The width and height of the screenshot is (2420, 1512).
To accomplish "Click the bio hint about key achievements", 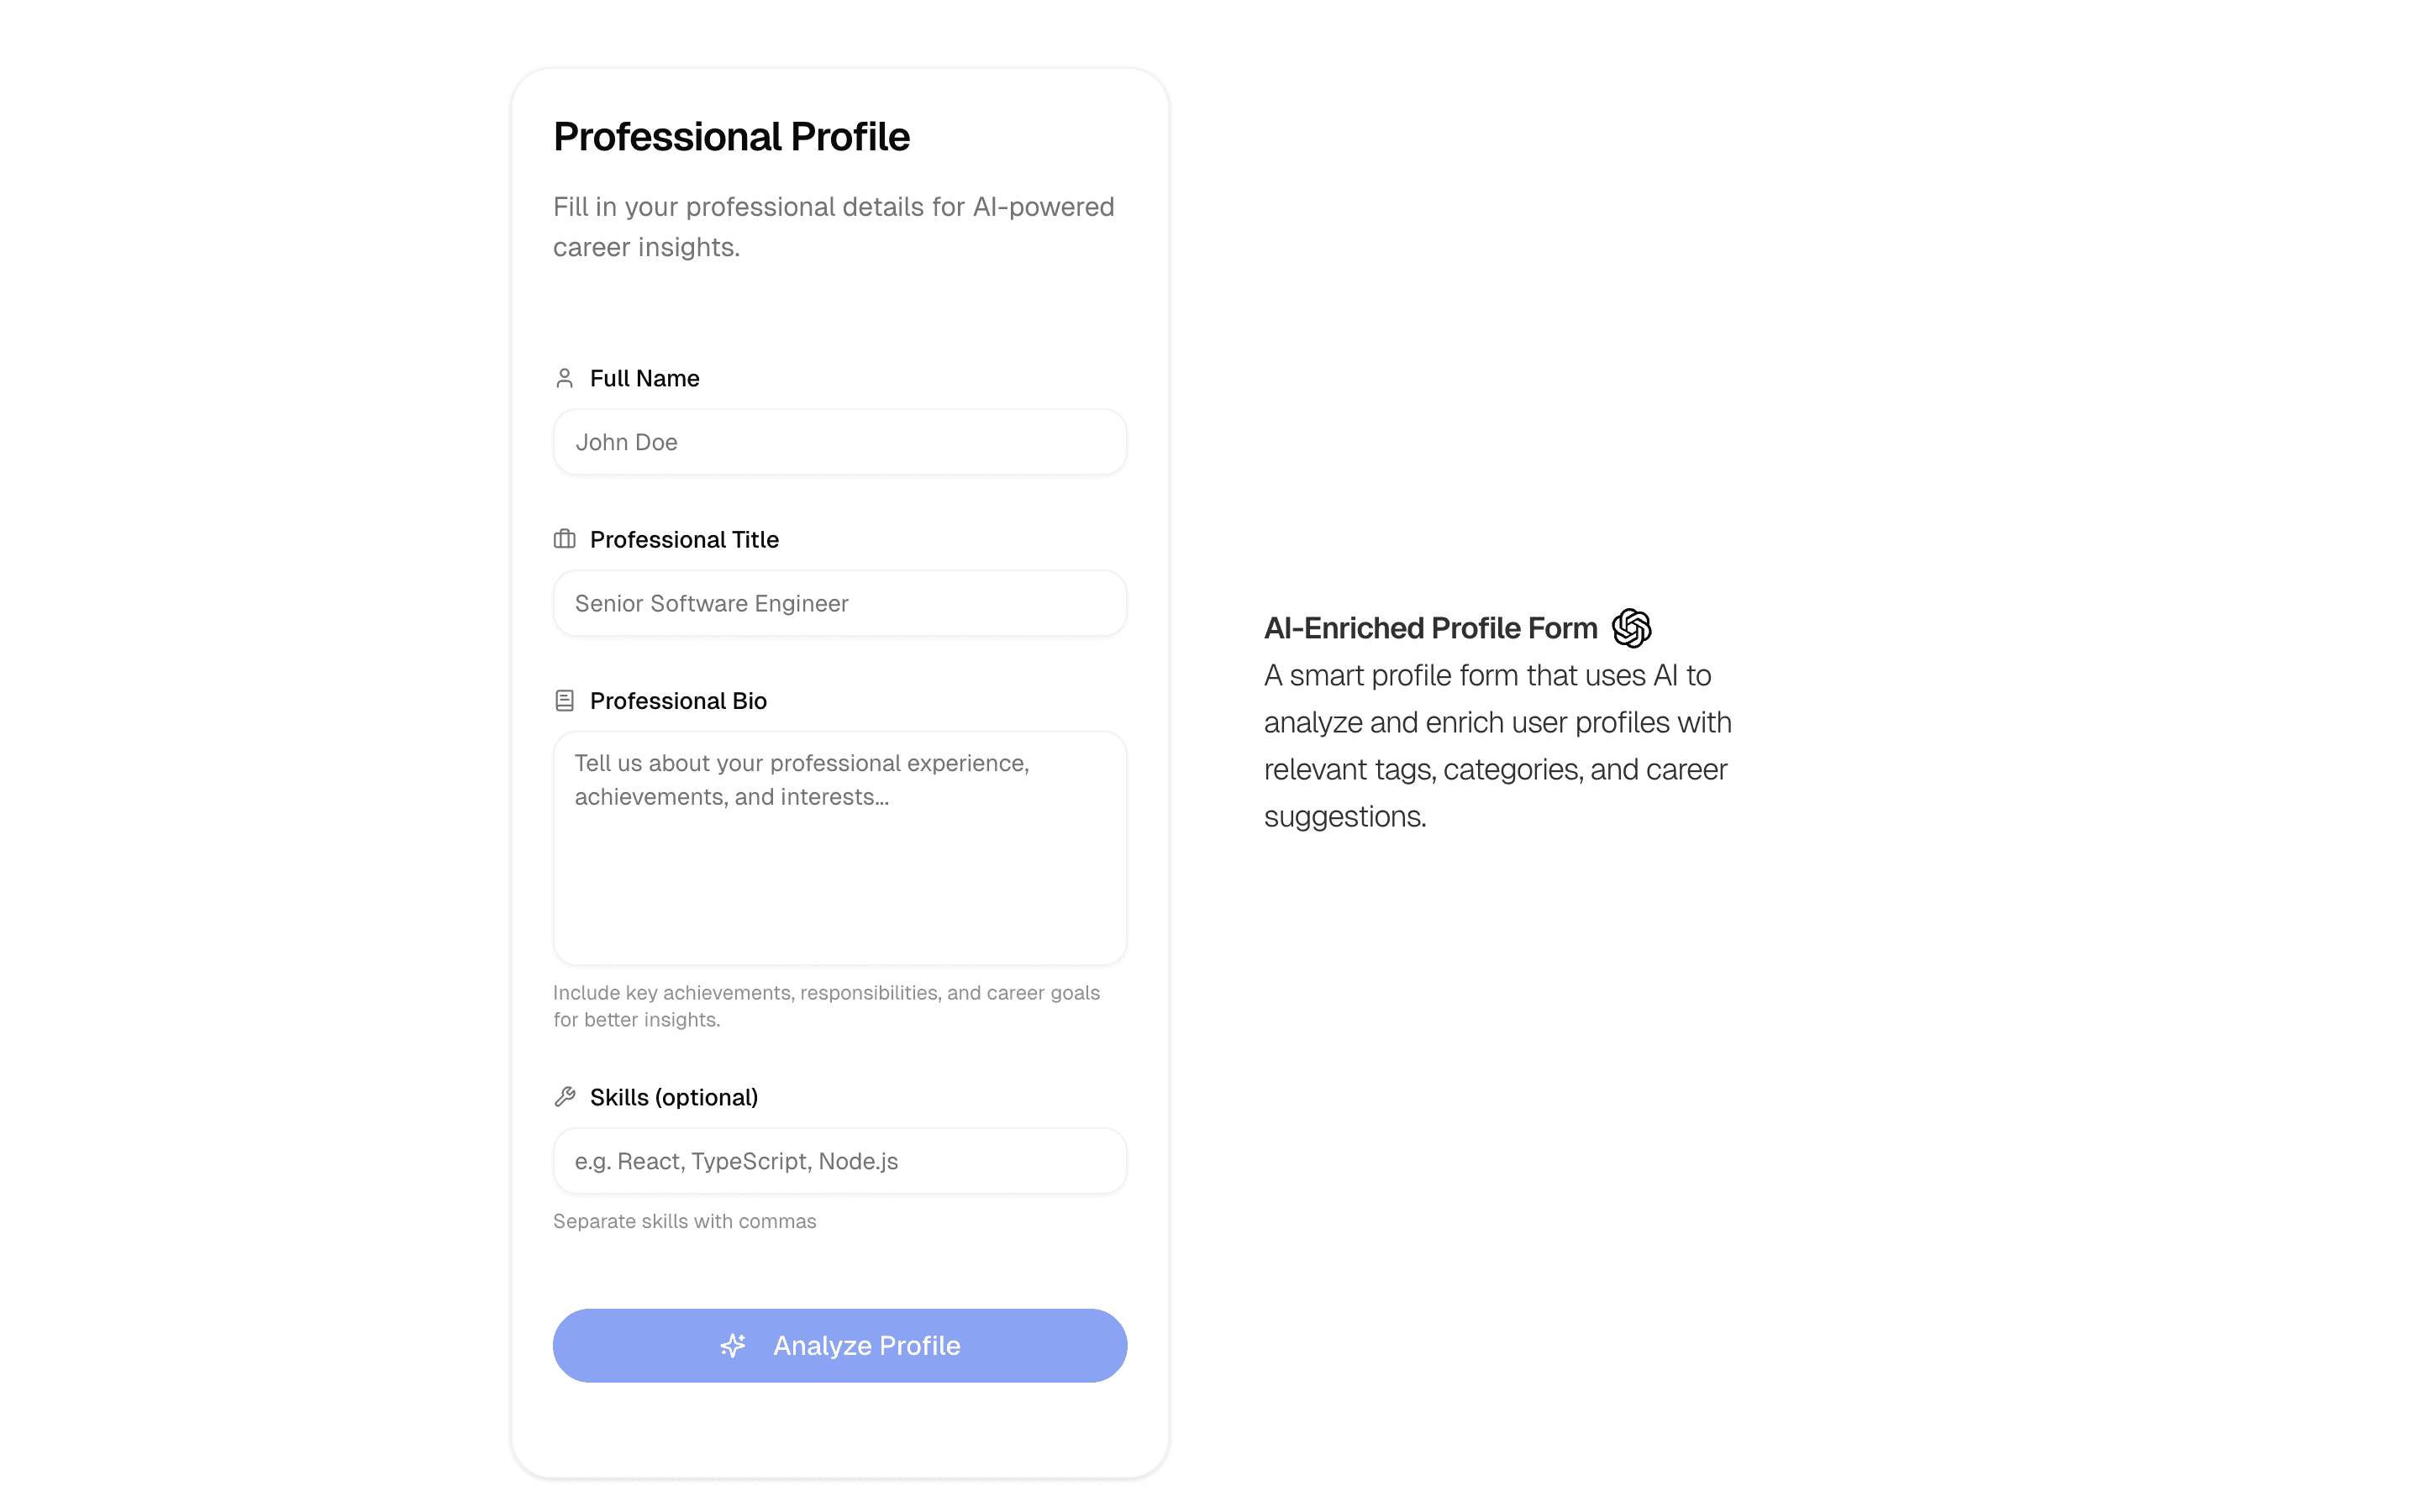I will click(x=826, y=1005).
